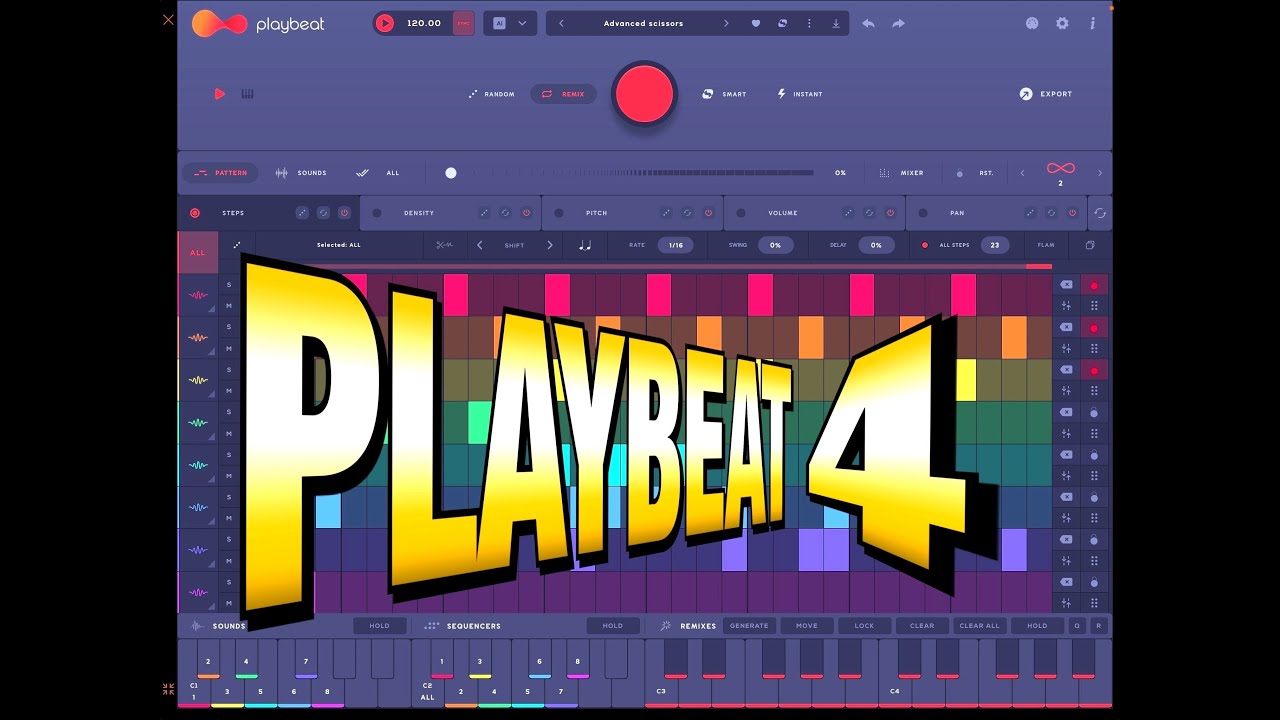The width and height of the screenshot is (1280, 720).
Task: Click the refresh icon right of PAN
Action: [1099, 213]
